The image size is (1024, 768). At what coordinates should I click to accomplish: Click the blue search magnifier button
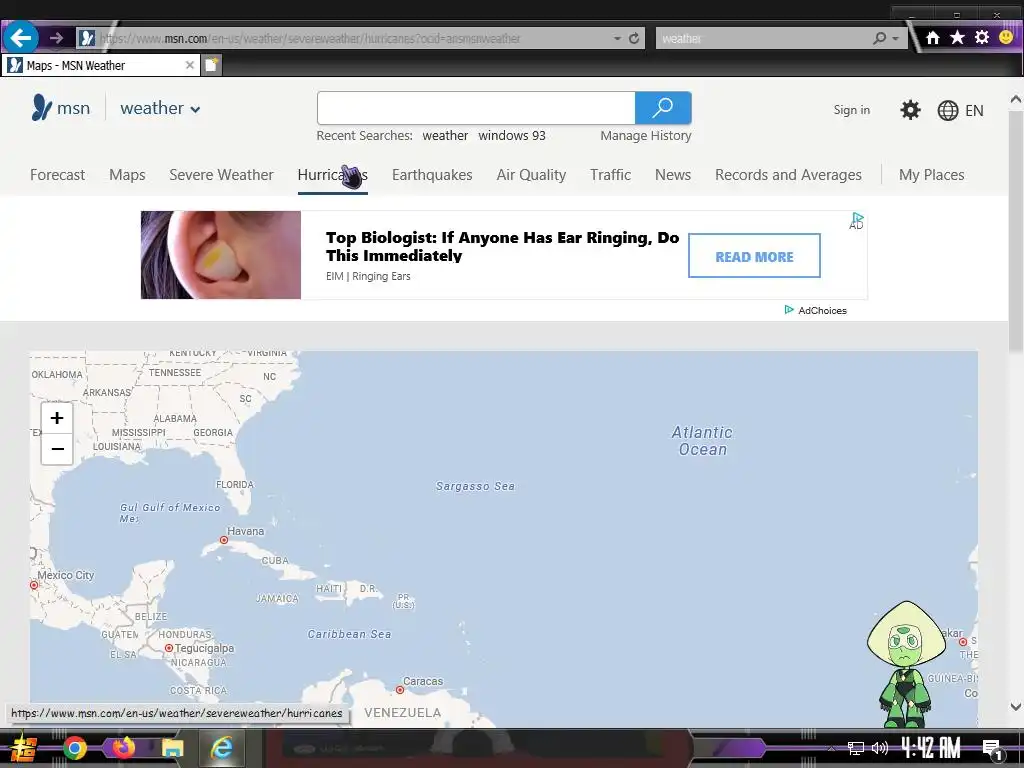click(663, 108)
